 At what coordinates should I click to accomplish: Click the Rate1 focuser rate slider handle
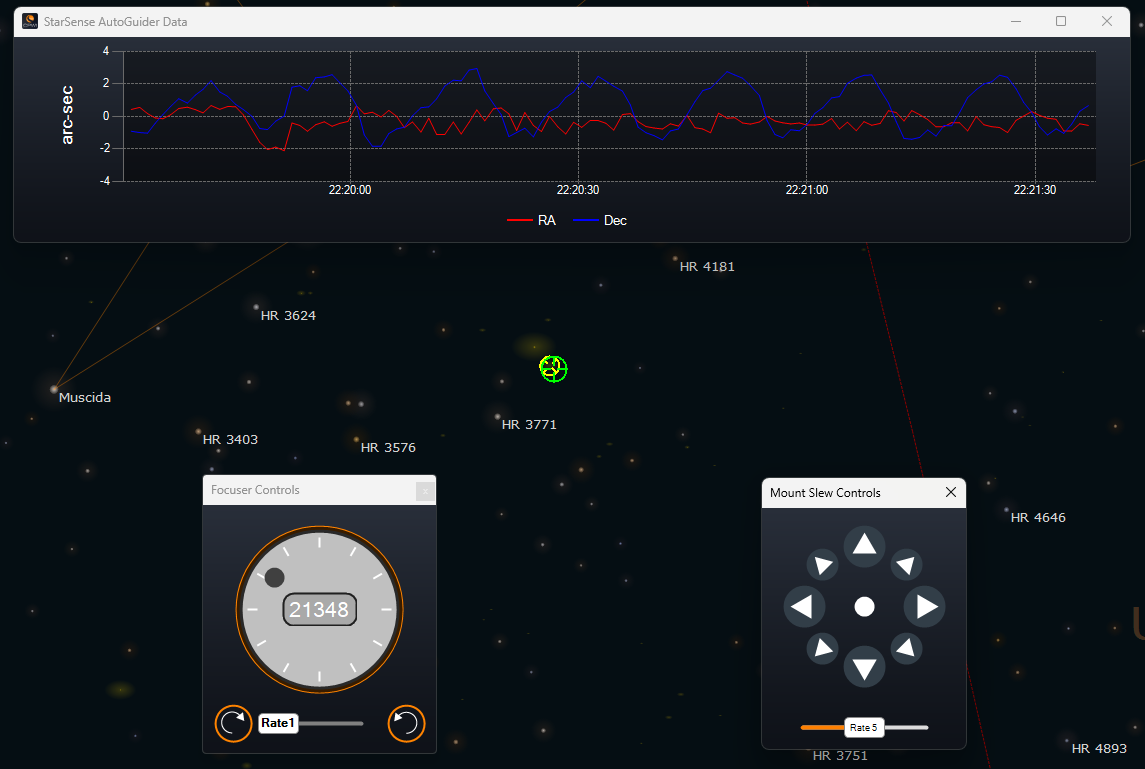(x=278, y=723)
